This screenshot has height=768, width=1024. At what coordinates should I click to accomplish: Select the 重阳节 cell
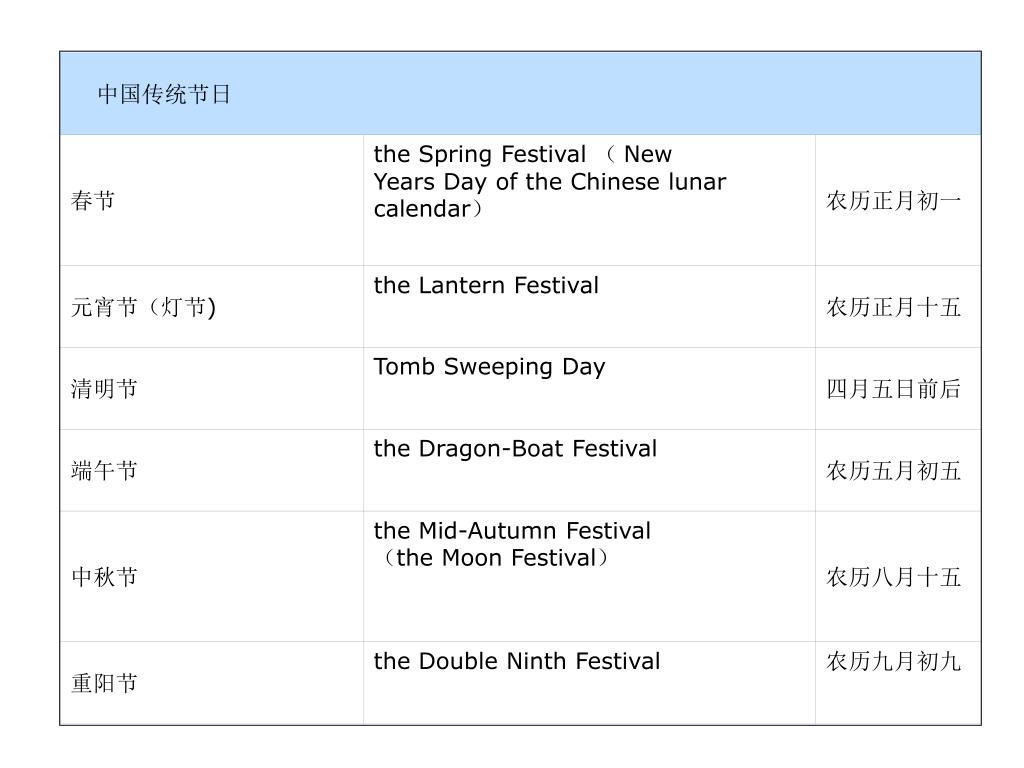pyautogui.click(x=212, y=683)
